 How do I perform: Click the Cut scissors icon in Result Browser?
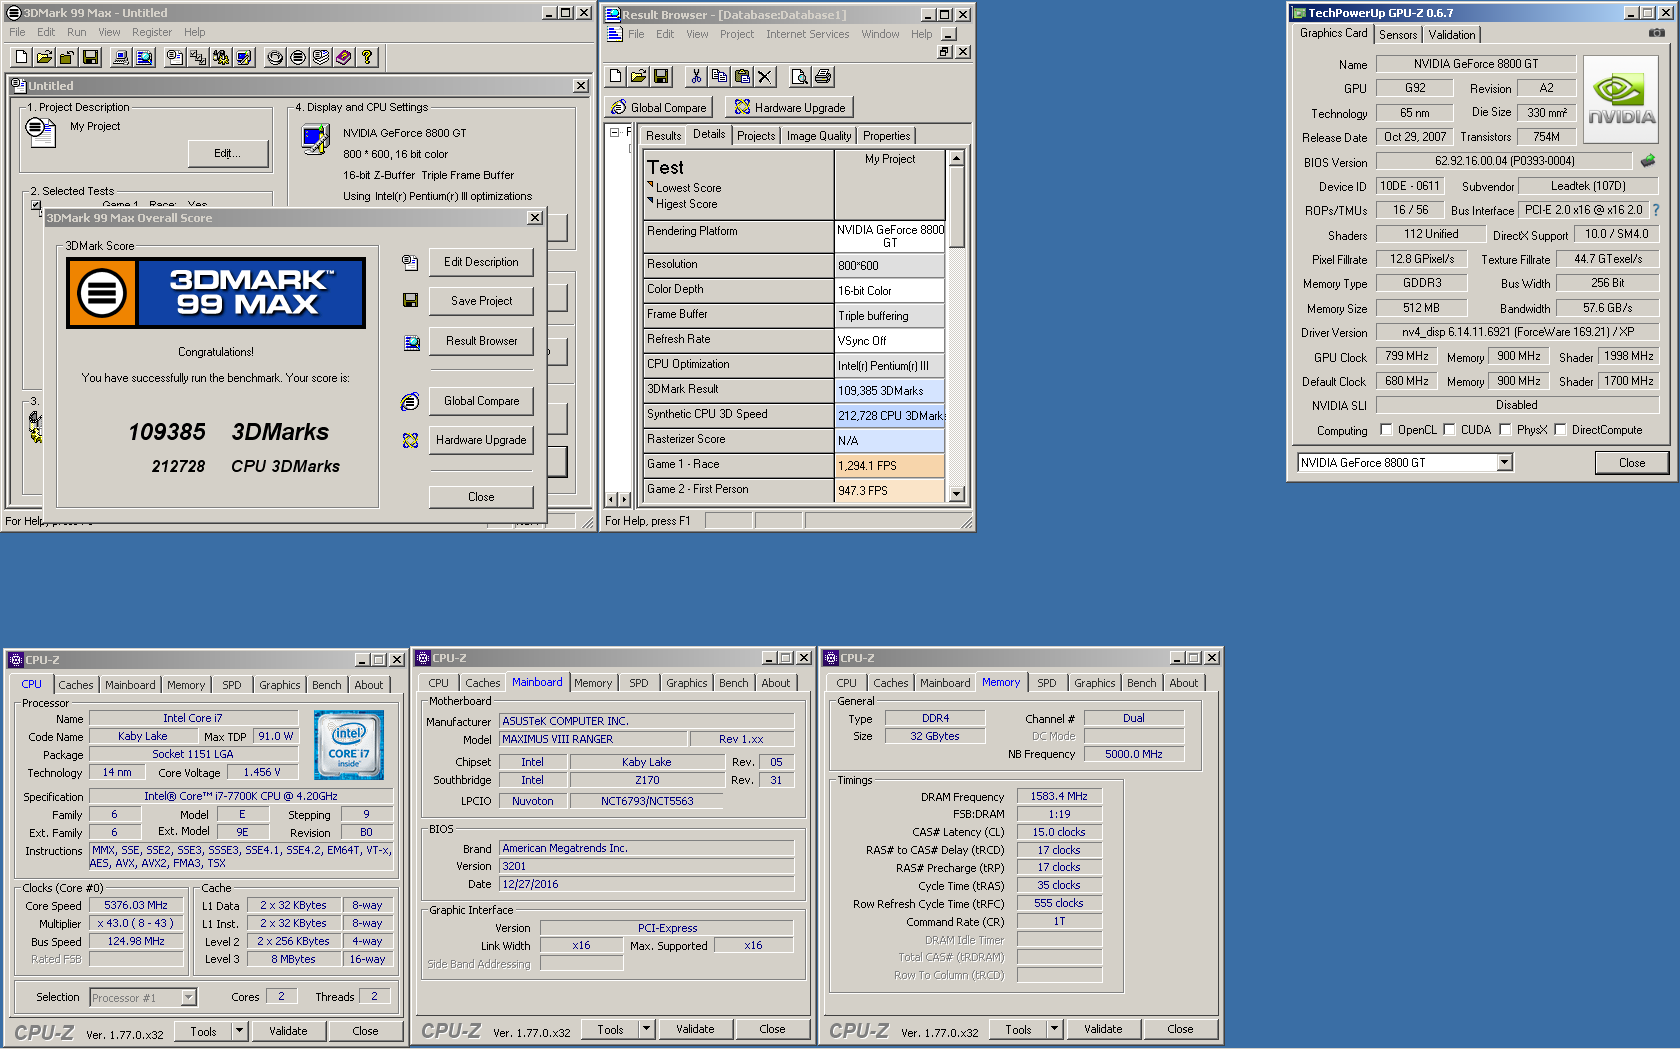click(x=696, y=76)
